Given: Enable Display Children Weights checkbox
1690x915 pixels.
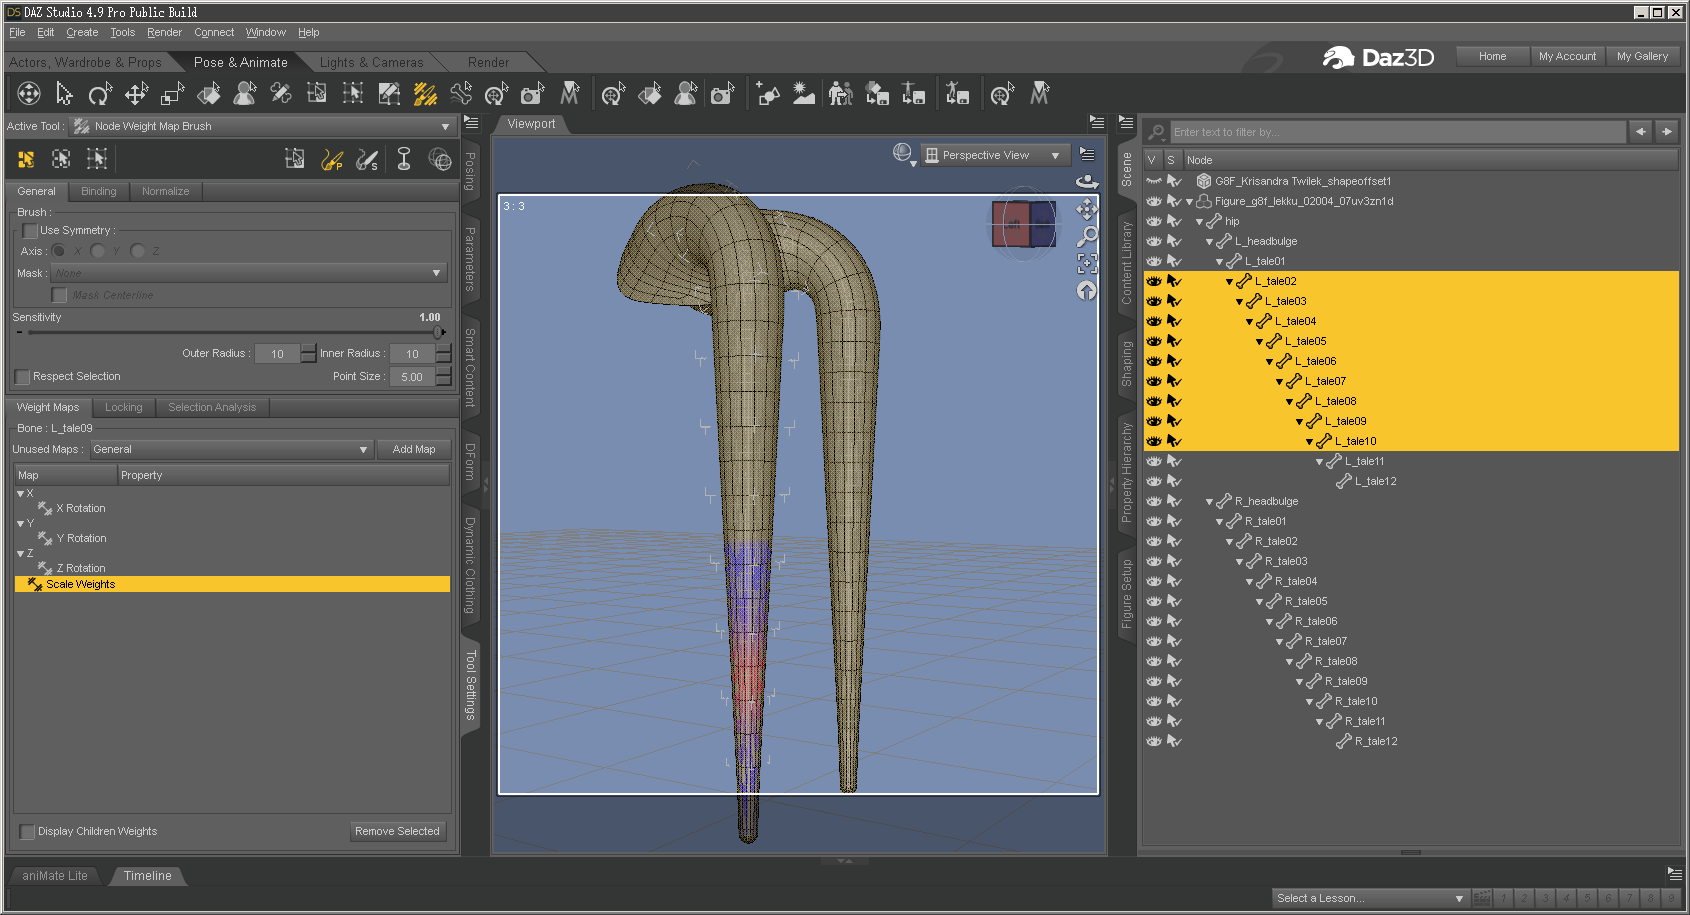Looking at the screenshot, I should point(27,832).
